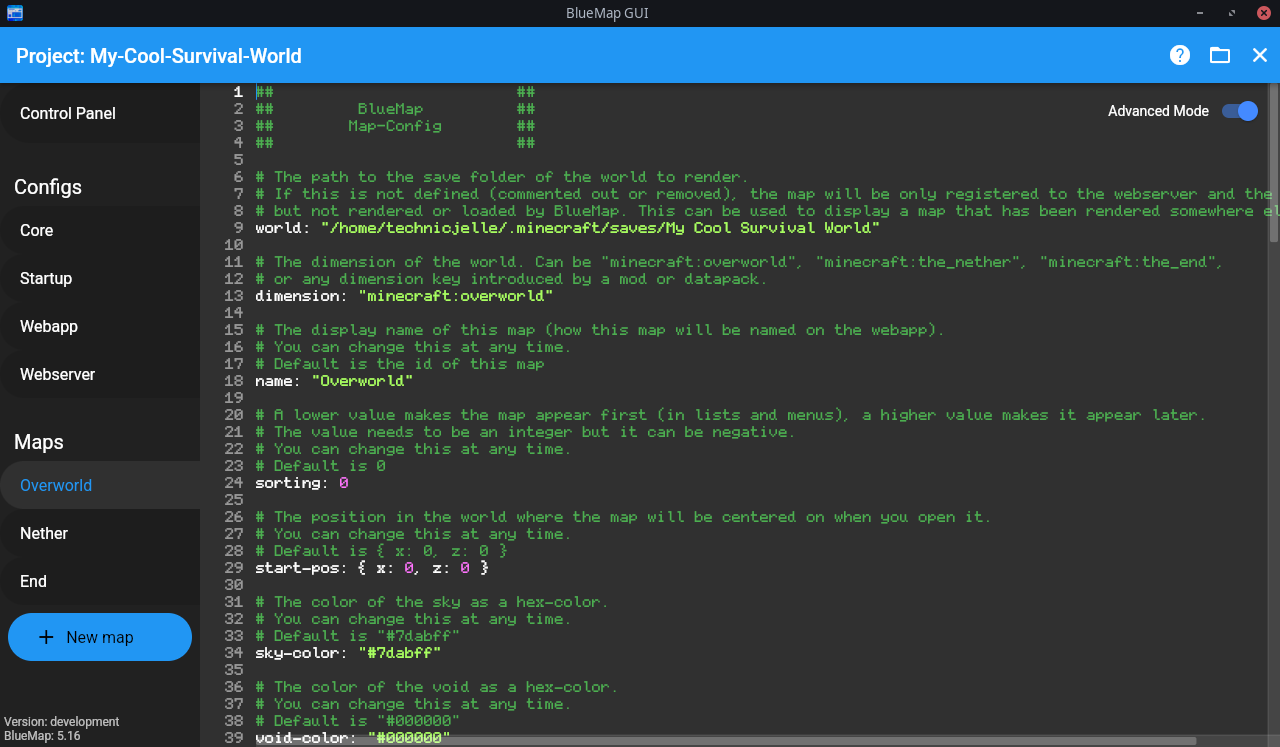
Task: Open the help icon in the header
Action: pos(1180,56)
